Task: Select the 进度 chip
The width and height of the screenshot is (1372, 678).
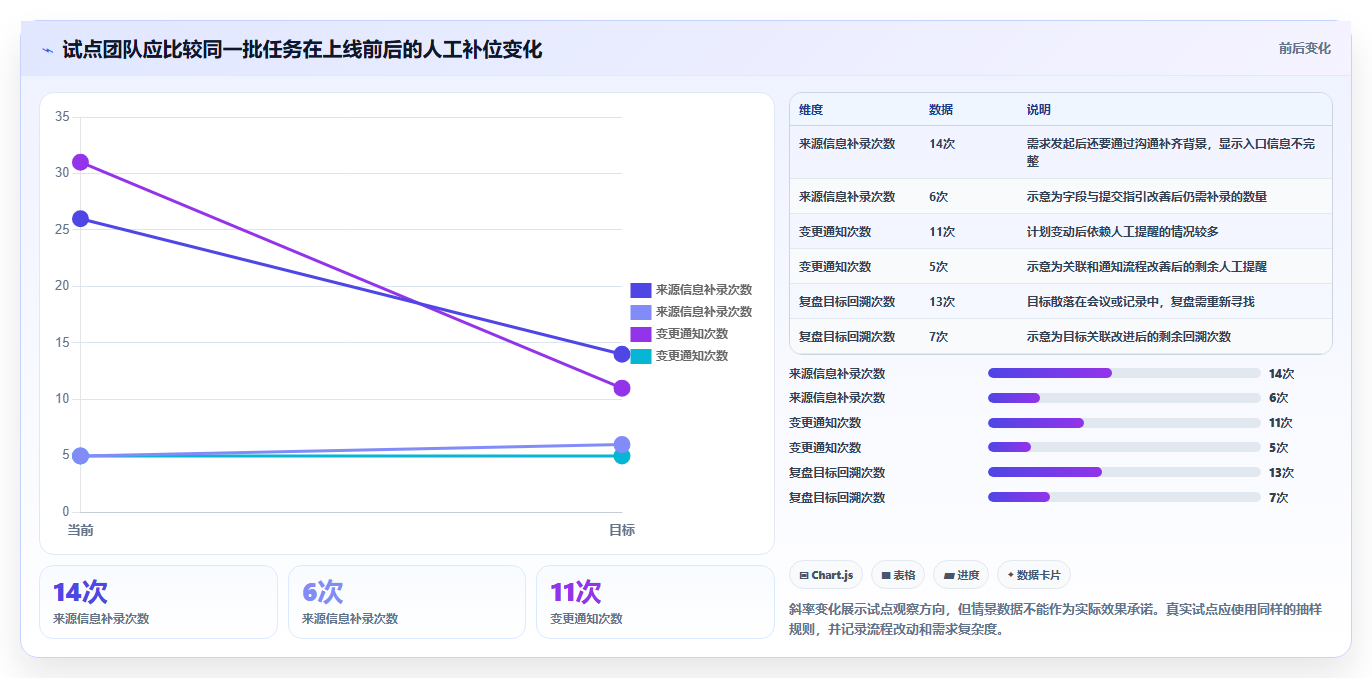Action: point(961,575)
